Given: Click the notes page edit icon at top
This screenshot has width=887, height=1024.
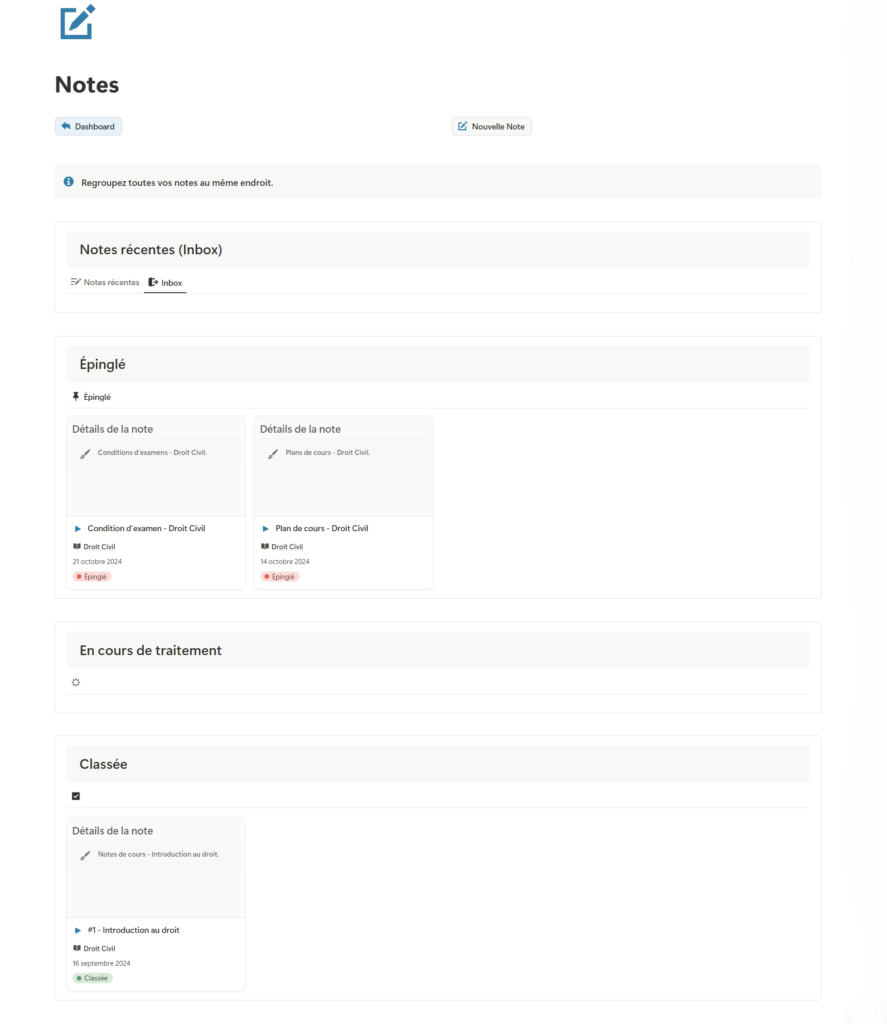Looking at the screenshot, I should click(77, 22).
